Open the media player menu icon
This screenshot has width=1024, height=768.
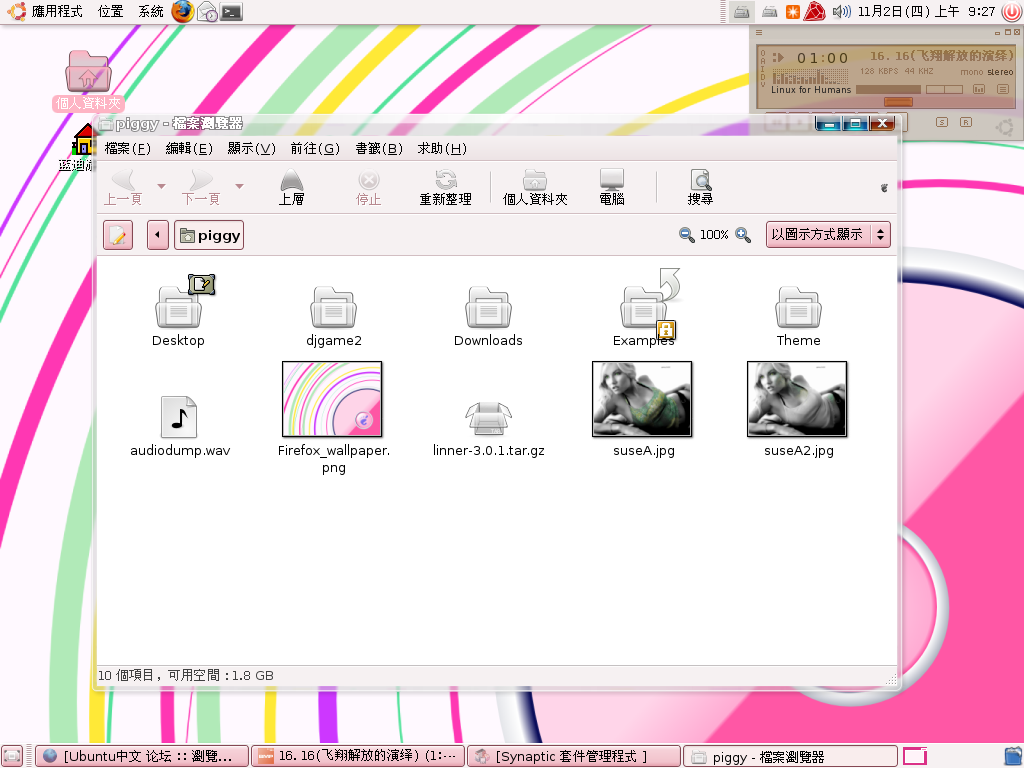(x=759, y=32)
